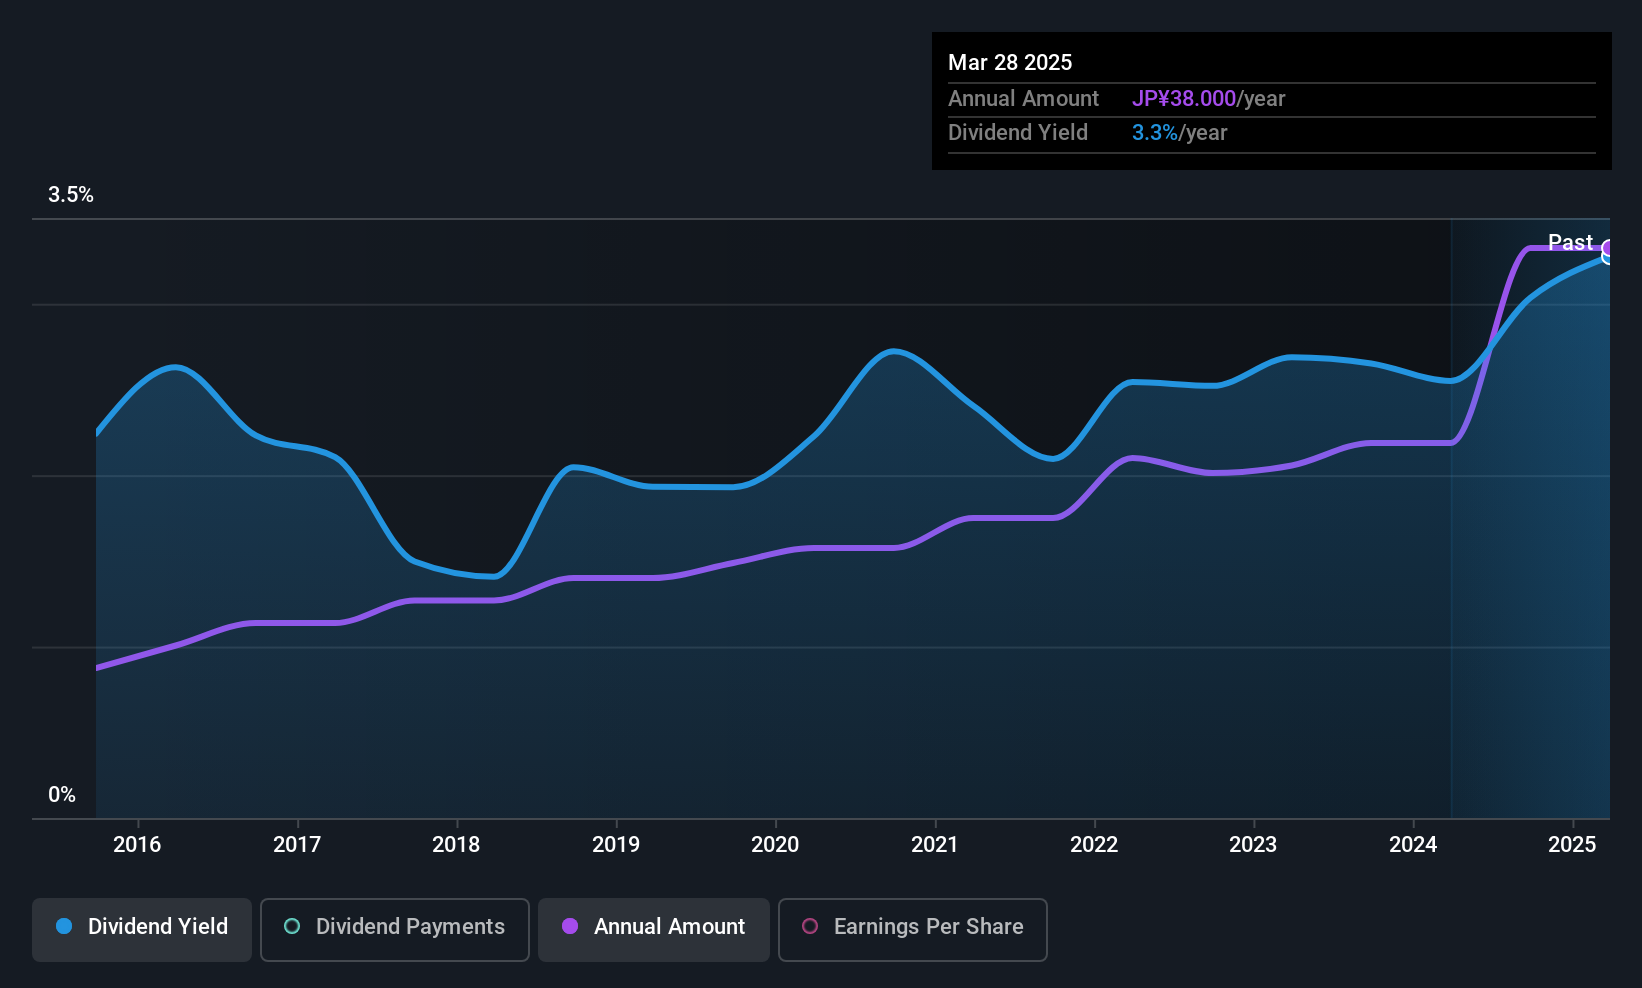This screenshot has height=988, width=1642.
Task: Click the Mar 28 2025 tooltip date
Action: click(1010, 63)
